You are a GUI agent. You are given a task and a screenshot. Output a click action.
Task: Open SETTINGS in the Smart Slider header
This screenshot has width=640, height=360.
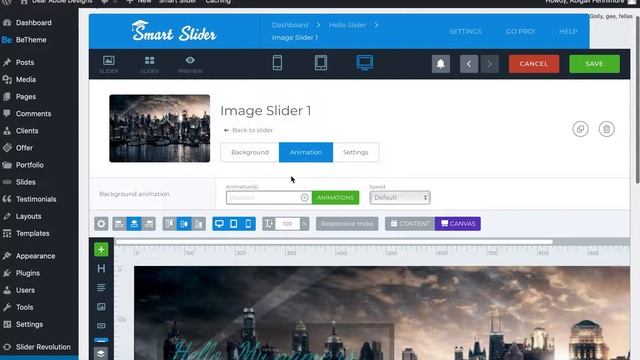click(465, 31)
